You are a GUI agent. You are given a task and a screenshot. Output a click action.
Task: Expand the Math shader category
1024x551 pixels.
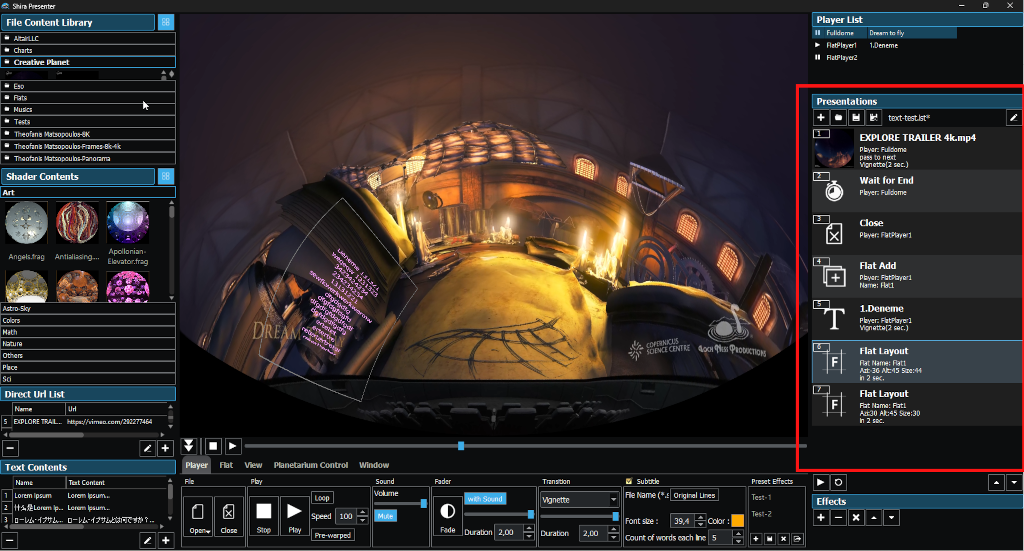88,332
